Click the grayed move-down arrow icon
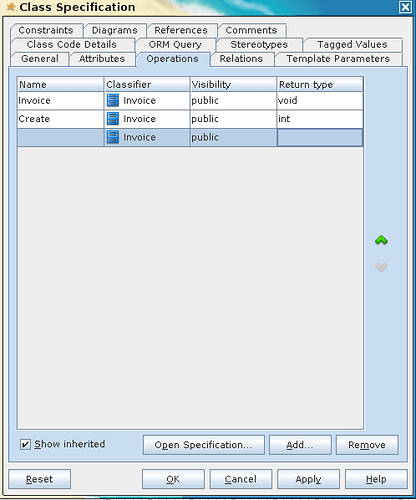The width and height of the screenshot is (416, 500). coord(381,267)
